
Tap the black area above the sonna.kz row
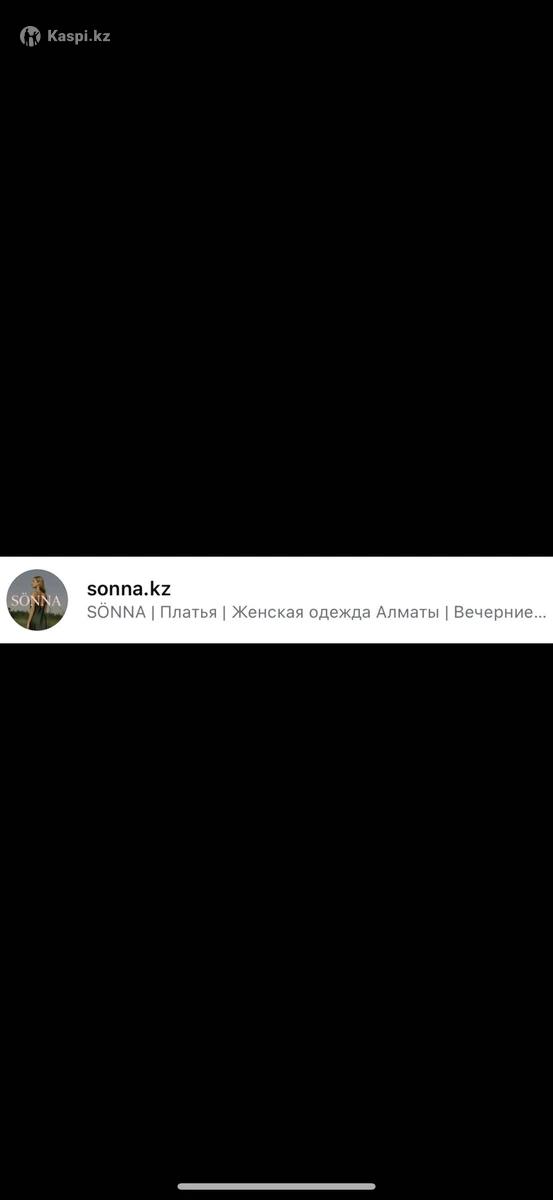276,300
